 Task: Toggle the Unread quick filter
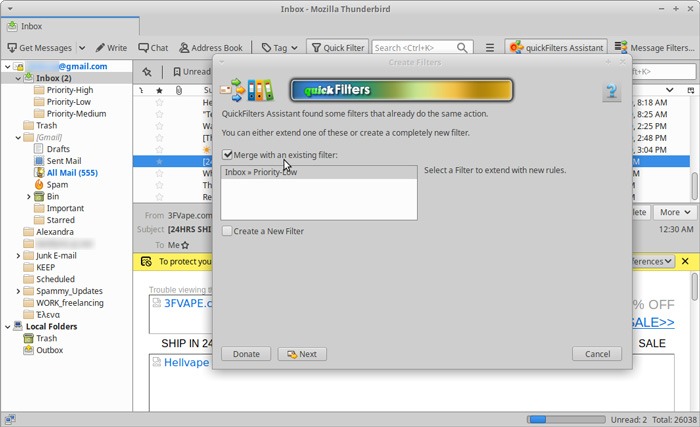(192, 71)
